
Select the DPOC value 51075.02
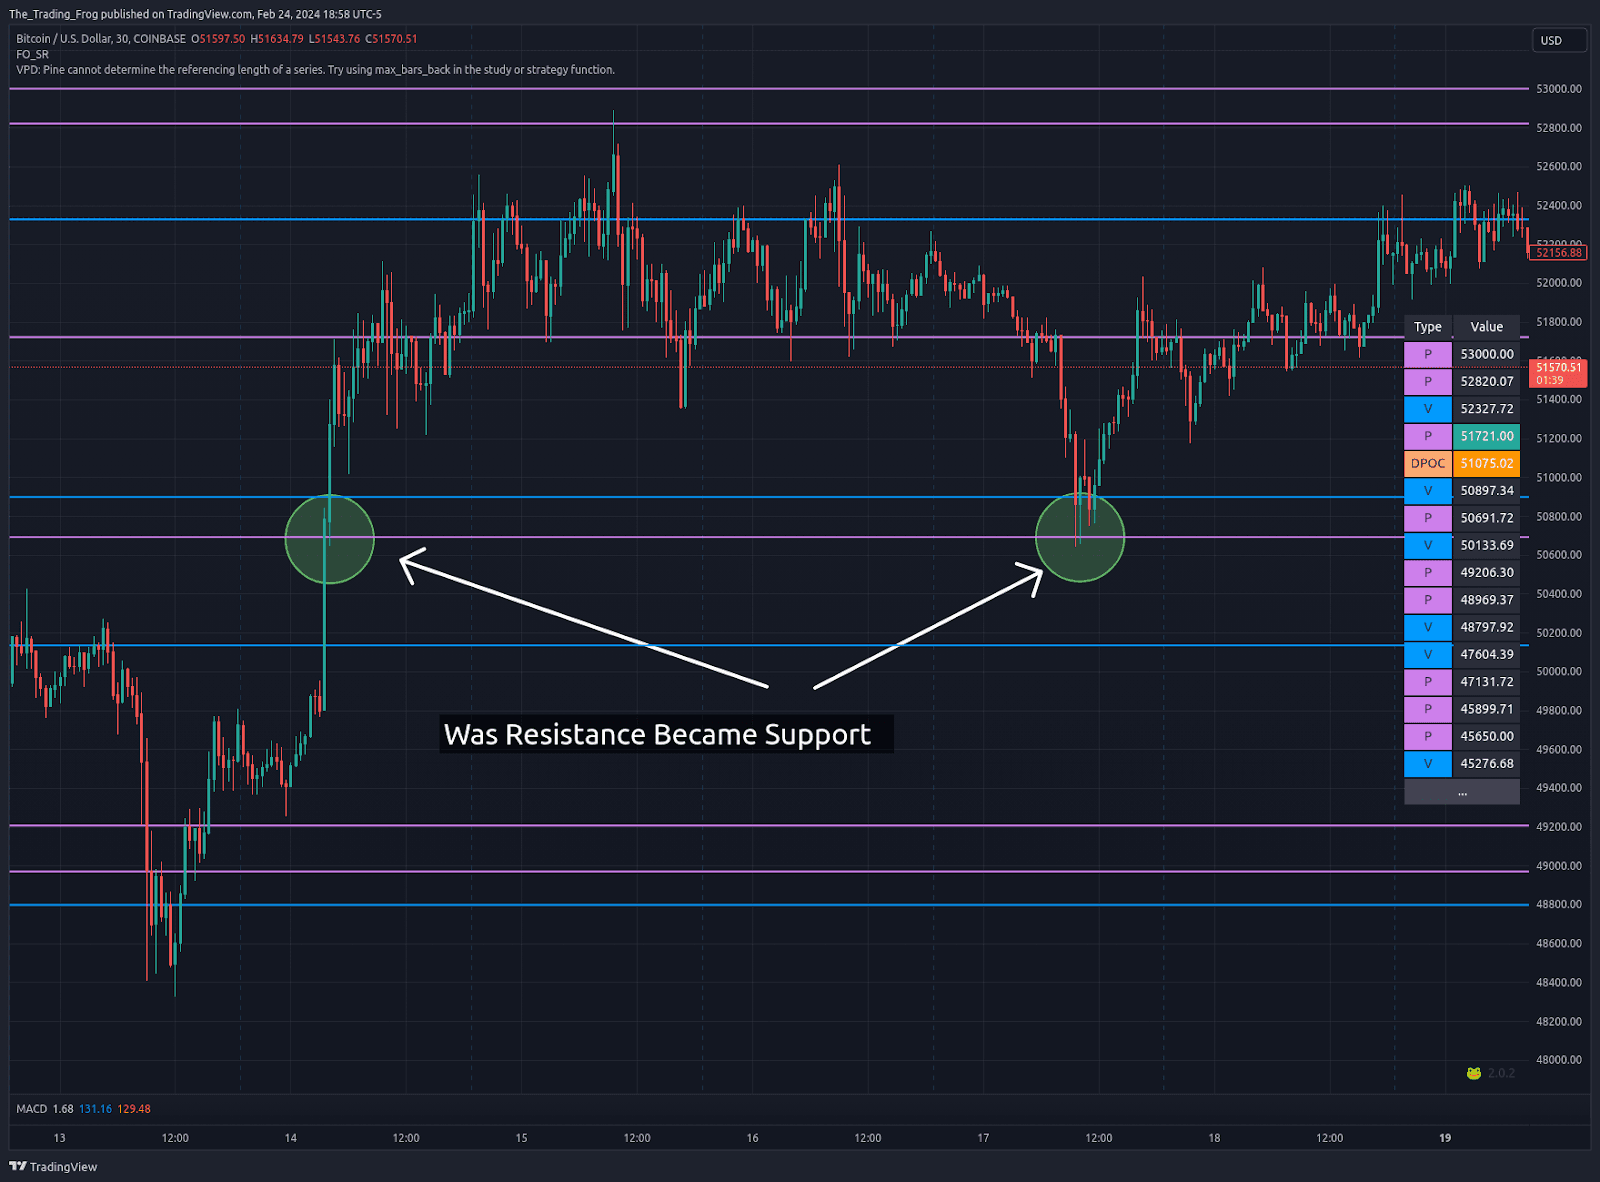click(x=1486, y=463)
